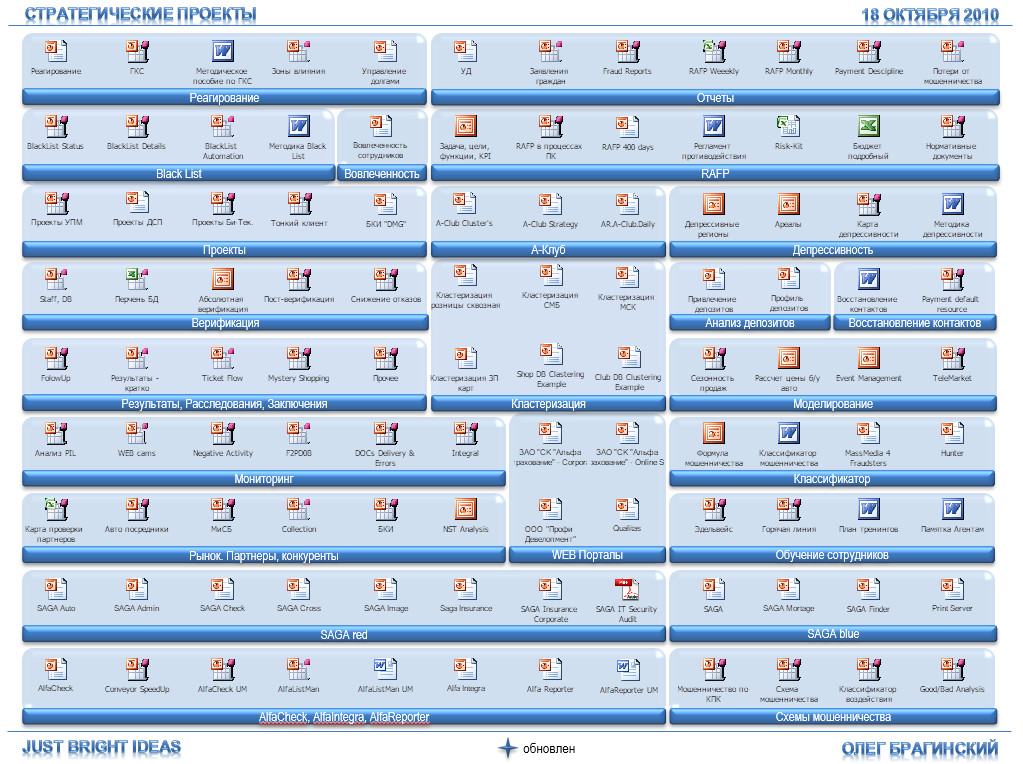Open the Payment Discipline icon
This screenshot has height=764, width=1023.
tap(869, 51)
